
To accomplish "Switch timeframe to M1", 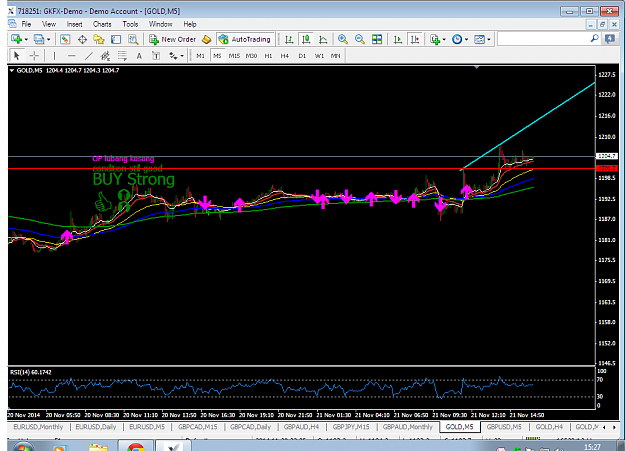I will 200,56.
